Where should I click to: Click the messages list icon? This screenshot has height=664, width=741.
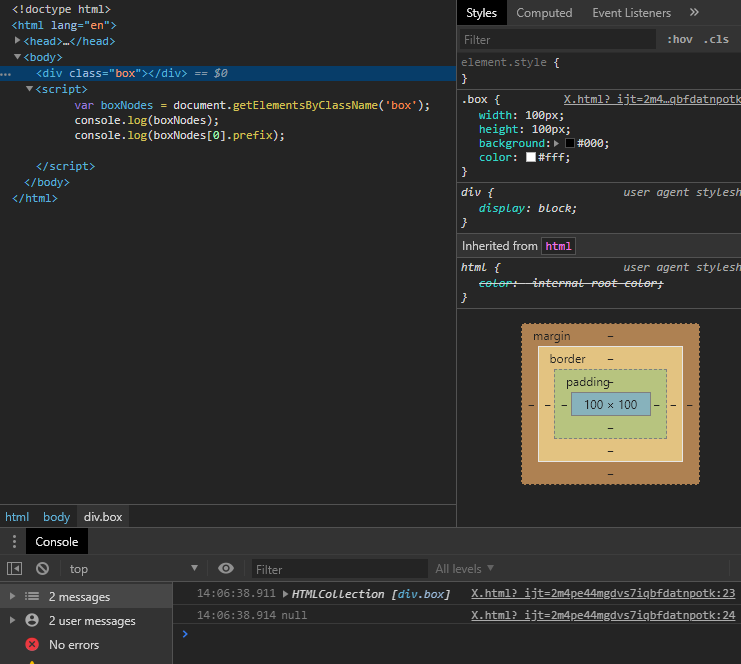tap(32, 596)
